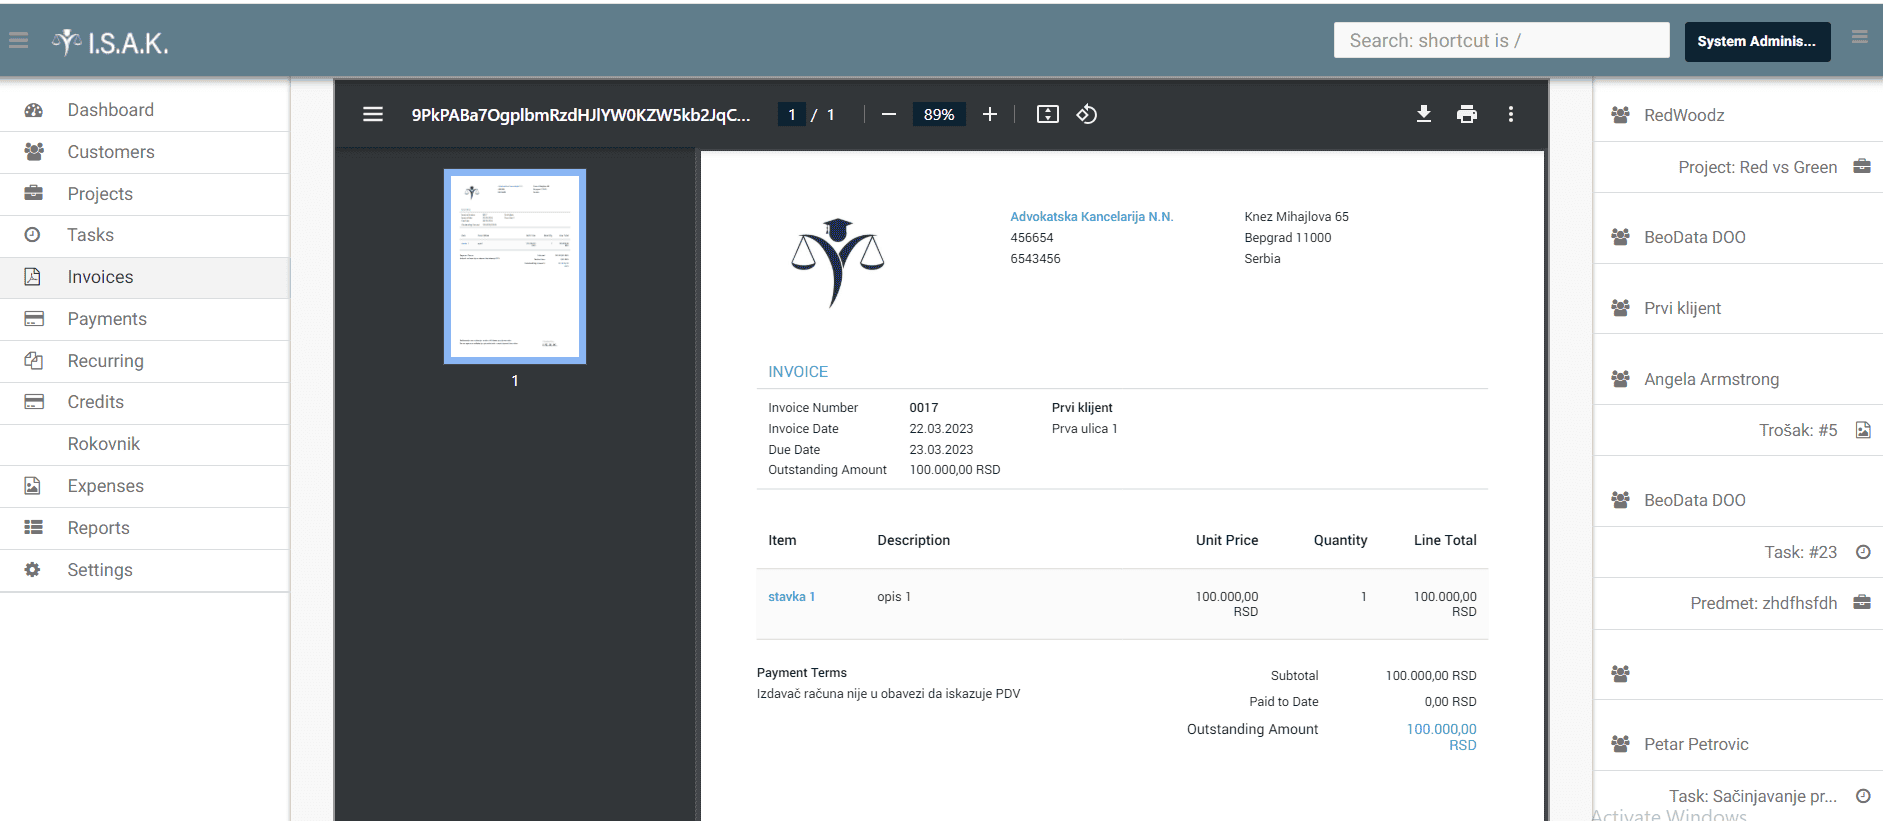
Task: Click the Expenses file icon
Action: coord(32,486)
